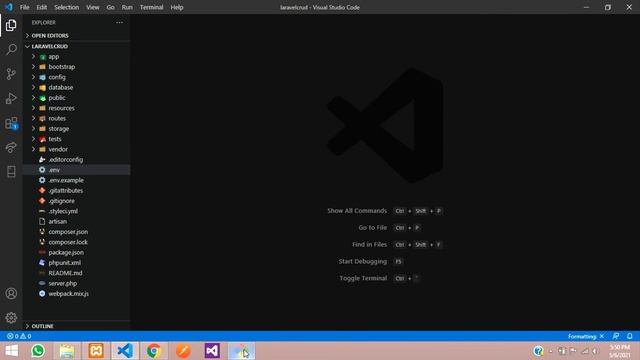Click the system clock in taskbar
The width and height of the screenshot is (640, 360).
coord(620,351)
